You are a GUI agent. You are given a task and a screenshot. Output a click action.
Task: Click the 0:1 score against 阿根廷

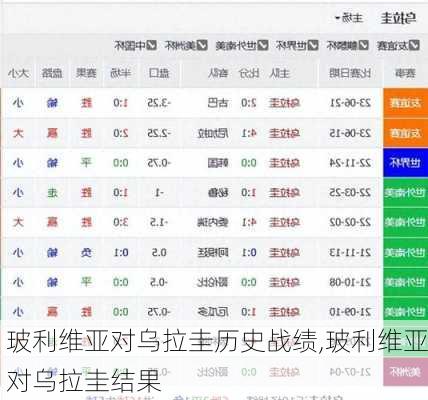coord(249,252)
